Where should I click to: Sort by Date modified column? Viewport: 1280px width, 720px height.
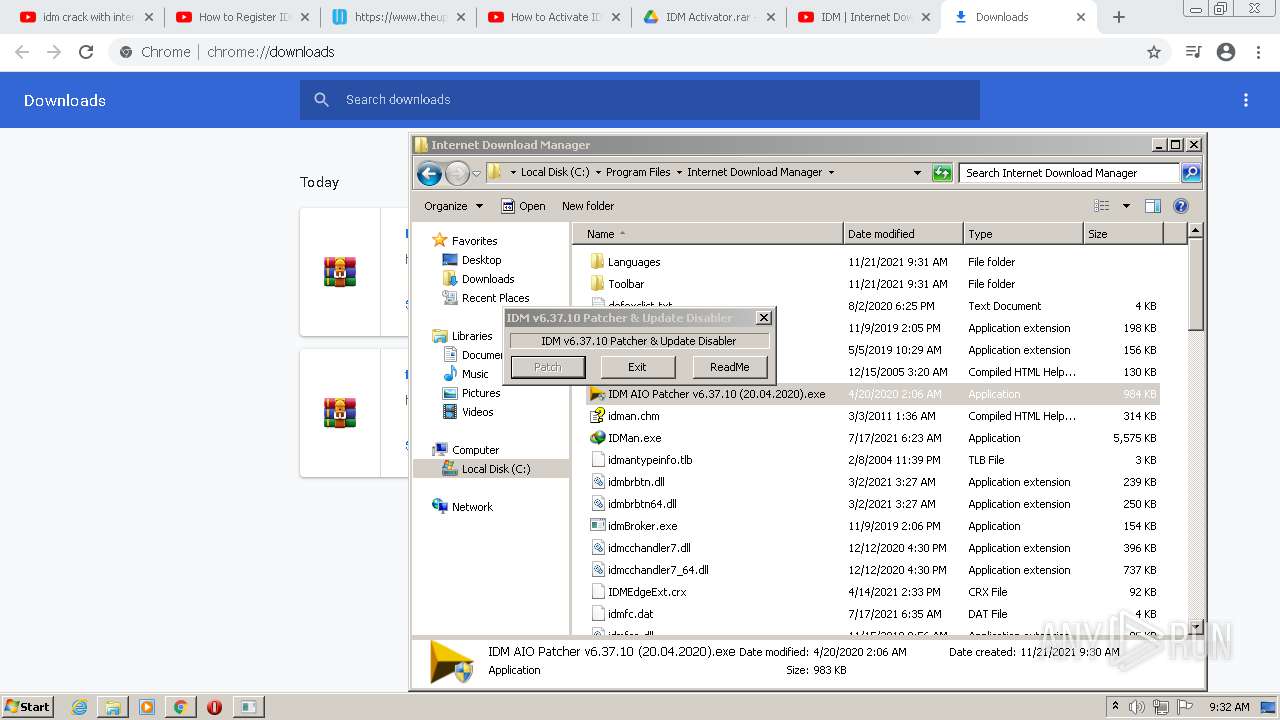(x=903, y=234)
